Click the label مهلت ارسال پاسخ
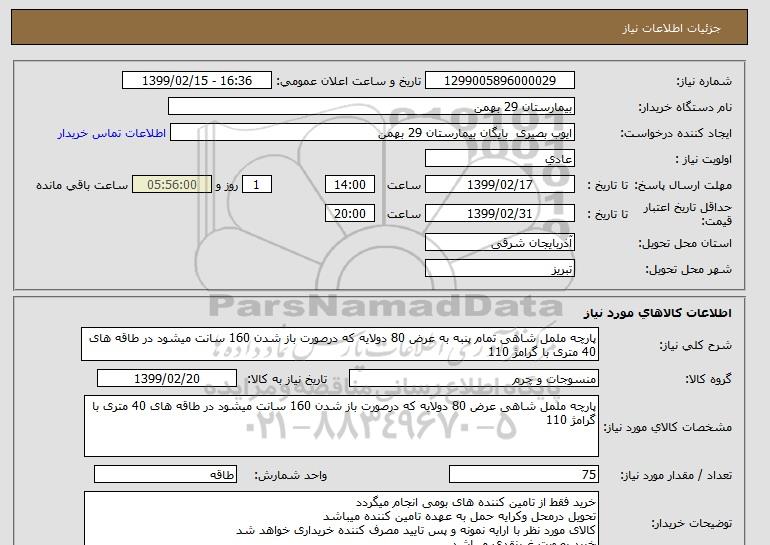Screen dimensions: 770x545 (x=683, y=185)
